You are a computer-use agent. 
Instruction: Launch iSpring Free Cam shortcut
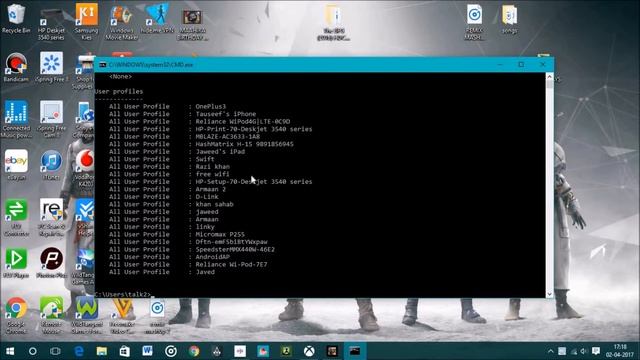pos(51,119)
